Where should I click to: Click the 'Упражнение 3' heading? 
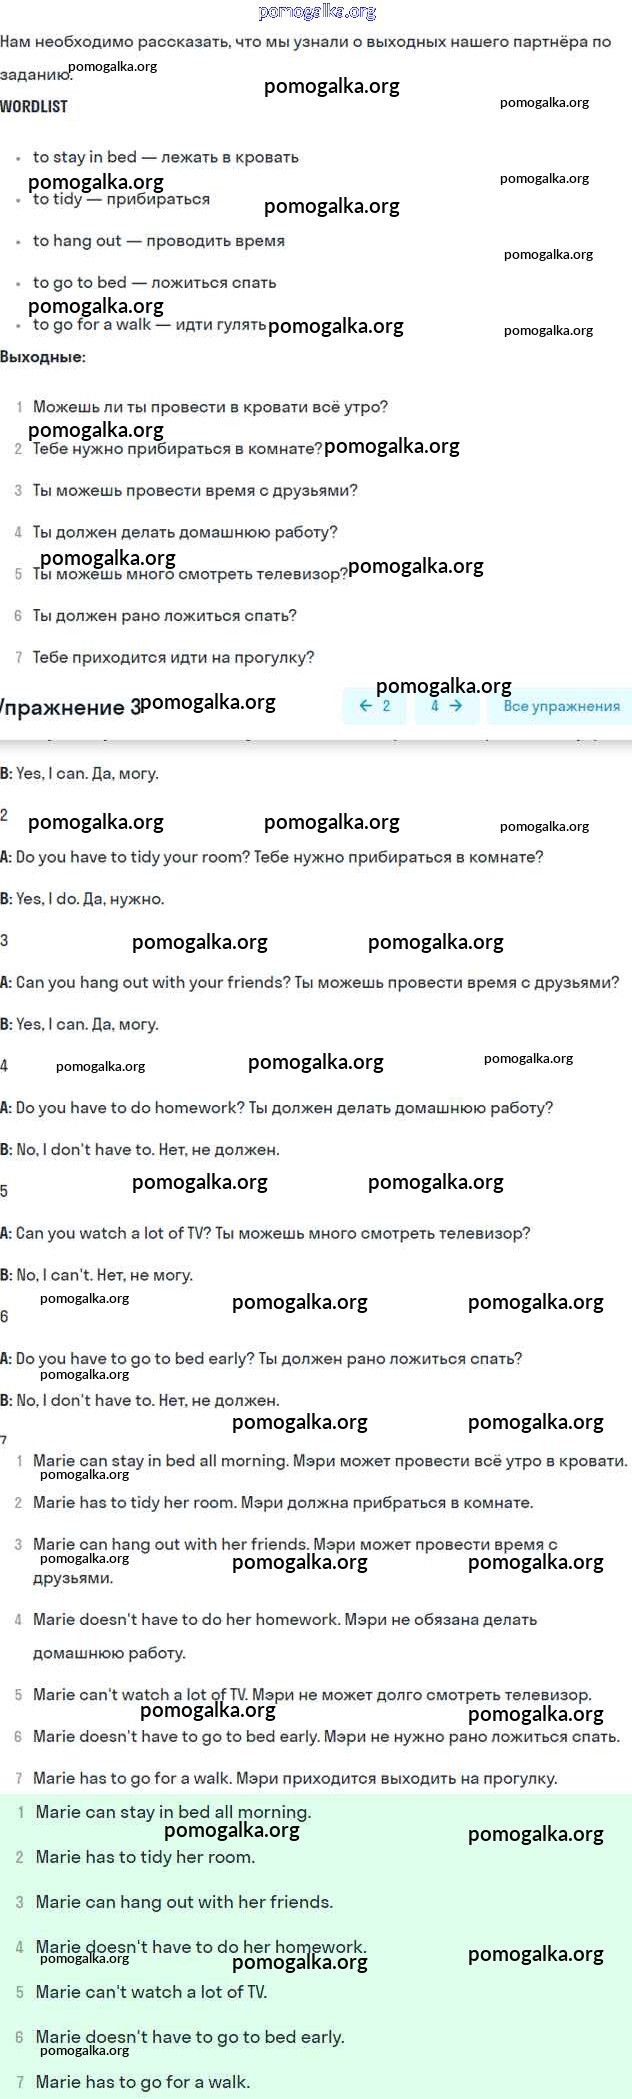point(70,708)
